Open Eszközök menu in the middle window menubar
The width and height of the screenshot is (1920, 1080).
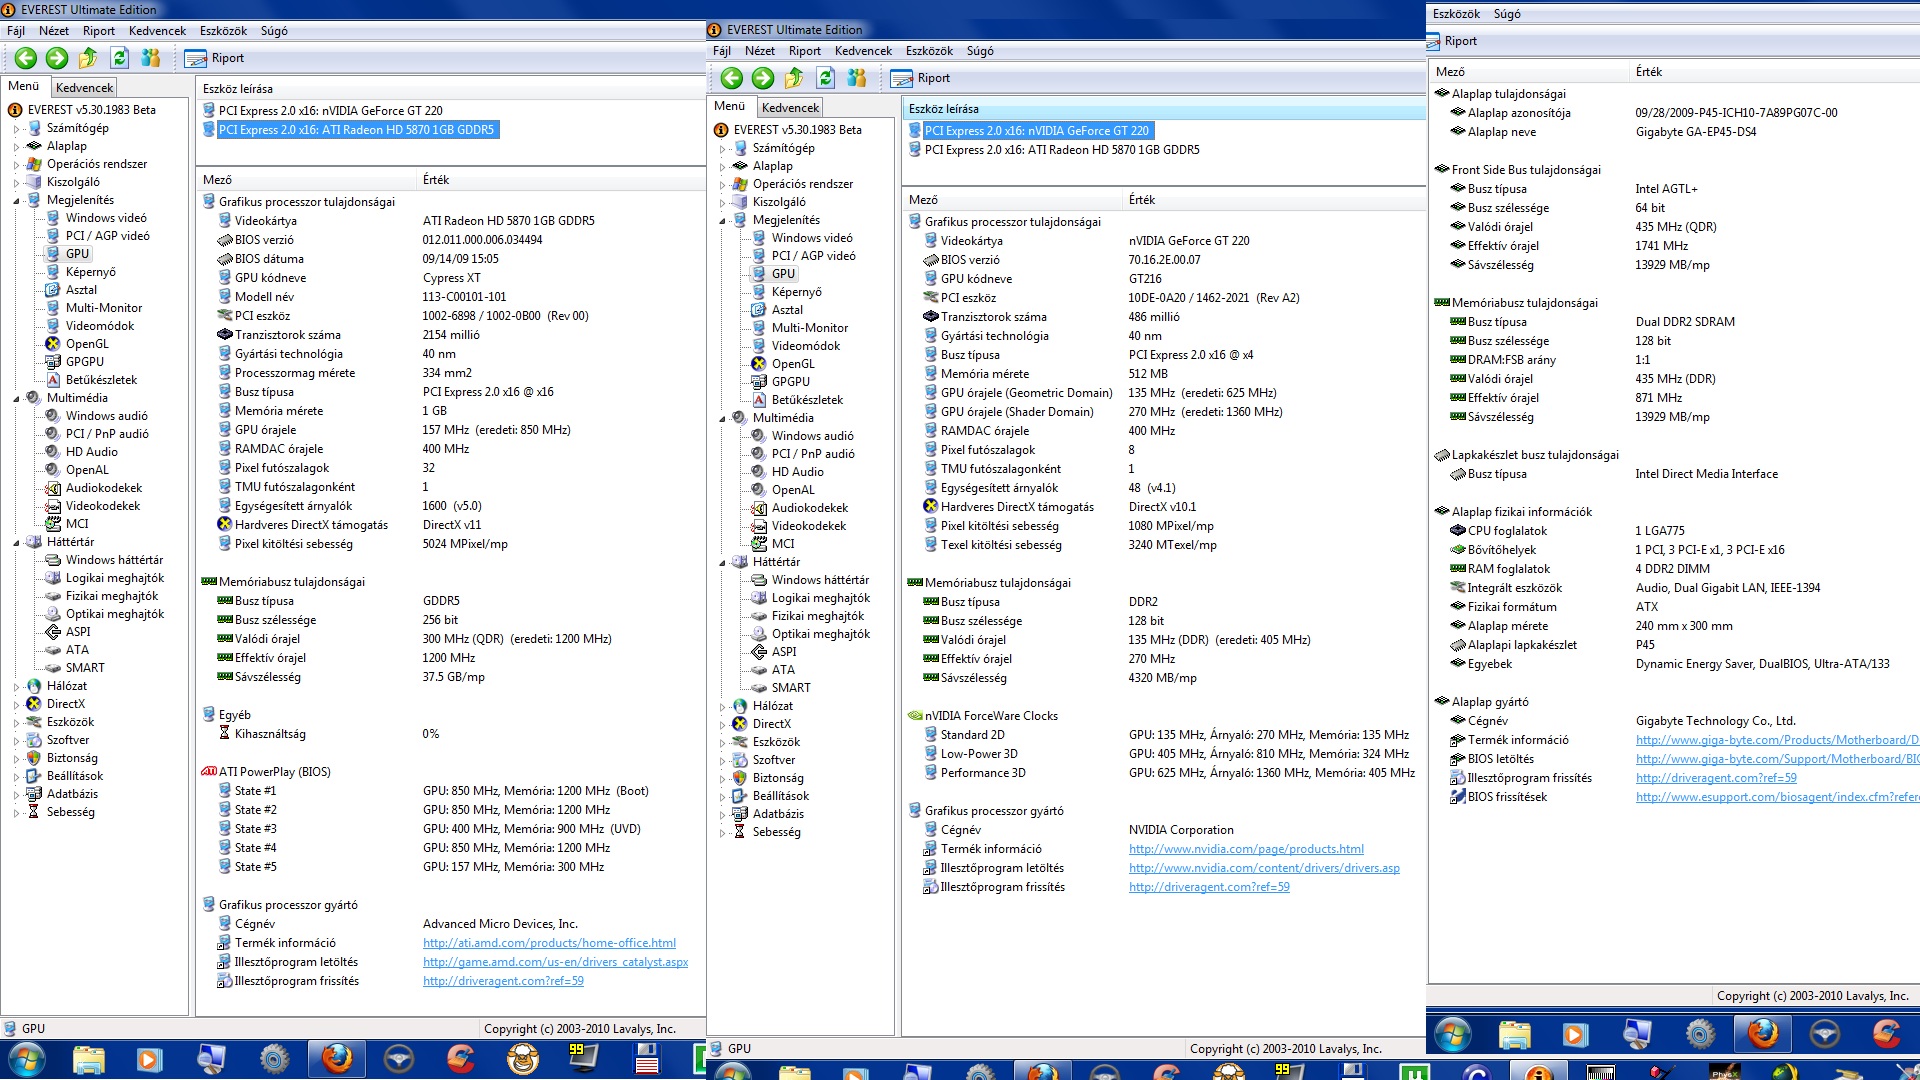pos(929,51)
